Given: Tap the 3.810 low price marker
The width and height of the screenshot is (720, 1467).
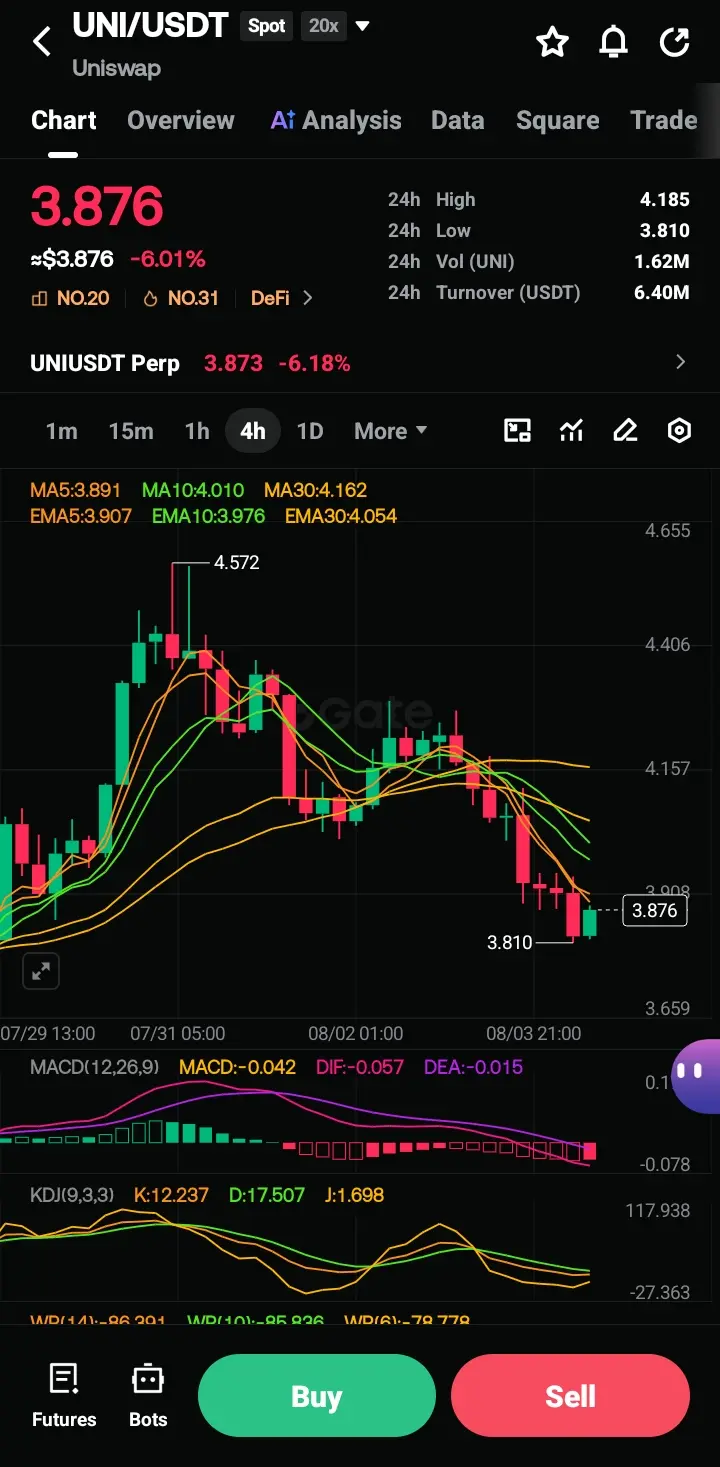Looking at the screenshot, I should coord(510,942).
